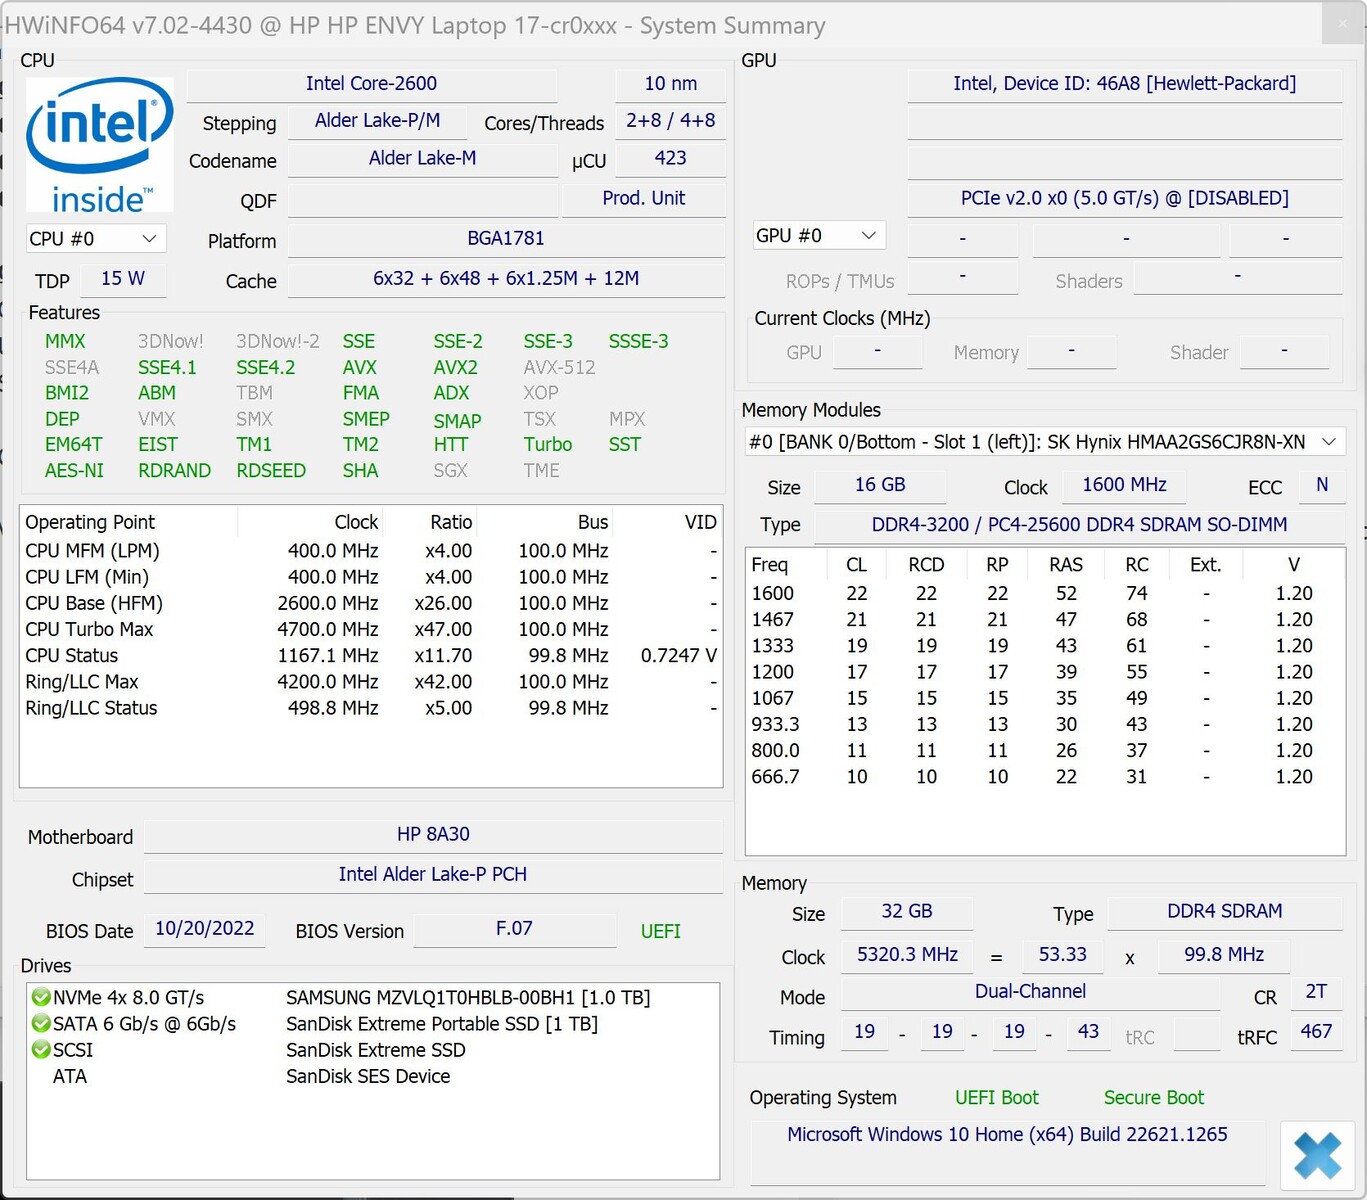Click the Intel inside logo
The height and width of the screenshot is (1200, 1367).
click(x=99, y=145)
